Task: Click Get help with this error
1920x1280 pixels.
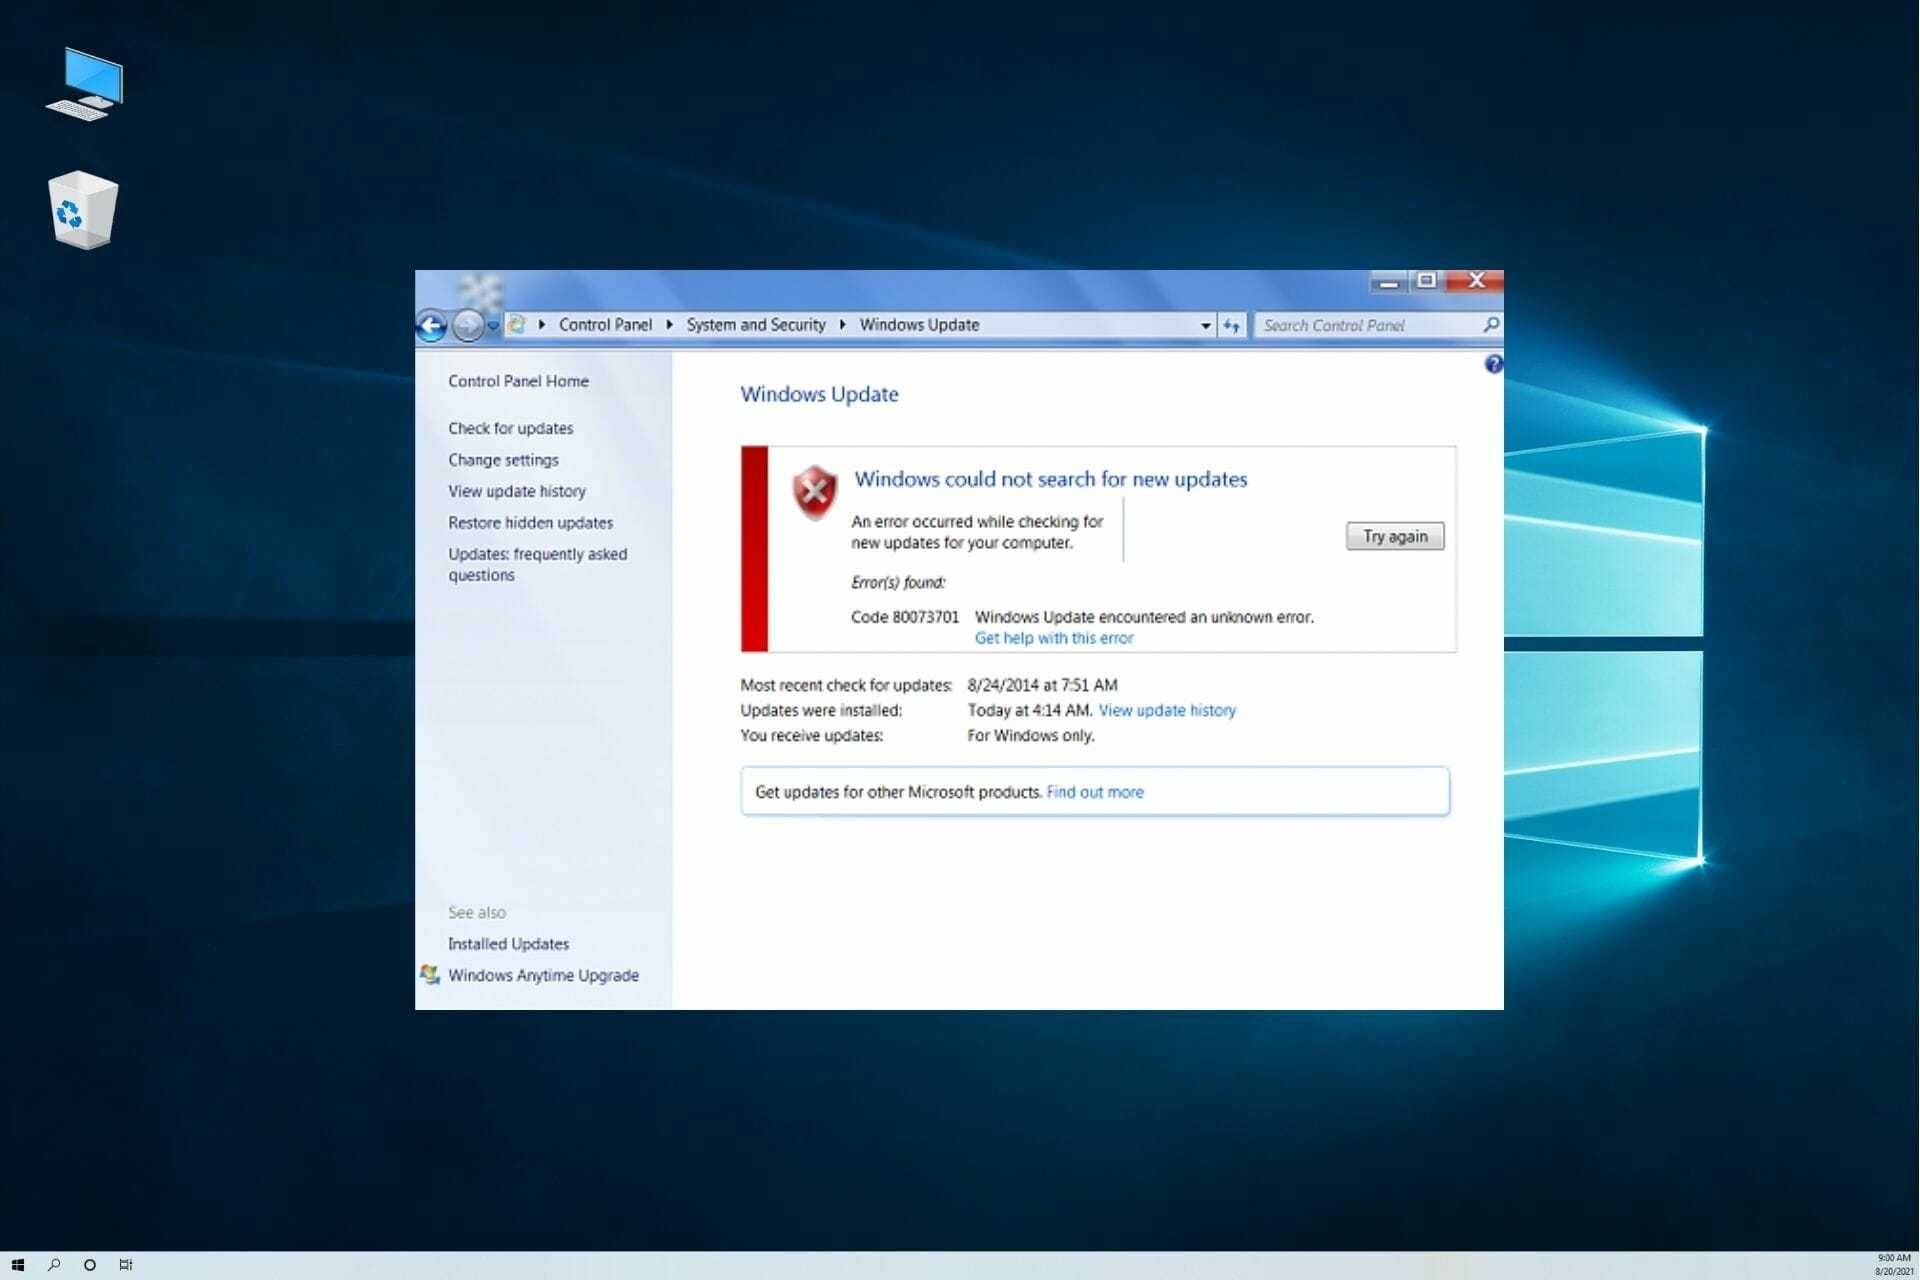Action: point(1054,638)
